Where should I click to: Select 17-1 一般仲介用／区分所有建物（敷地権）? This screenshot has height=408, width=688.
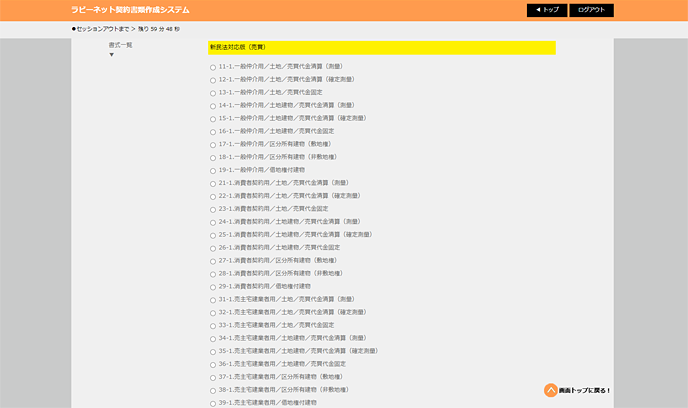213,145
